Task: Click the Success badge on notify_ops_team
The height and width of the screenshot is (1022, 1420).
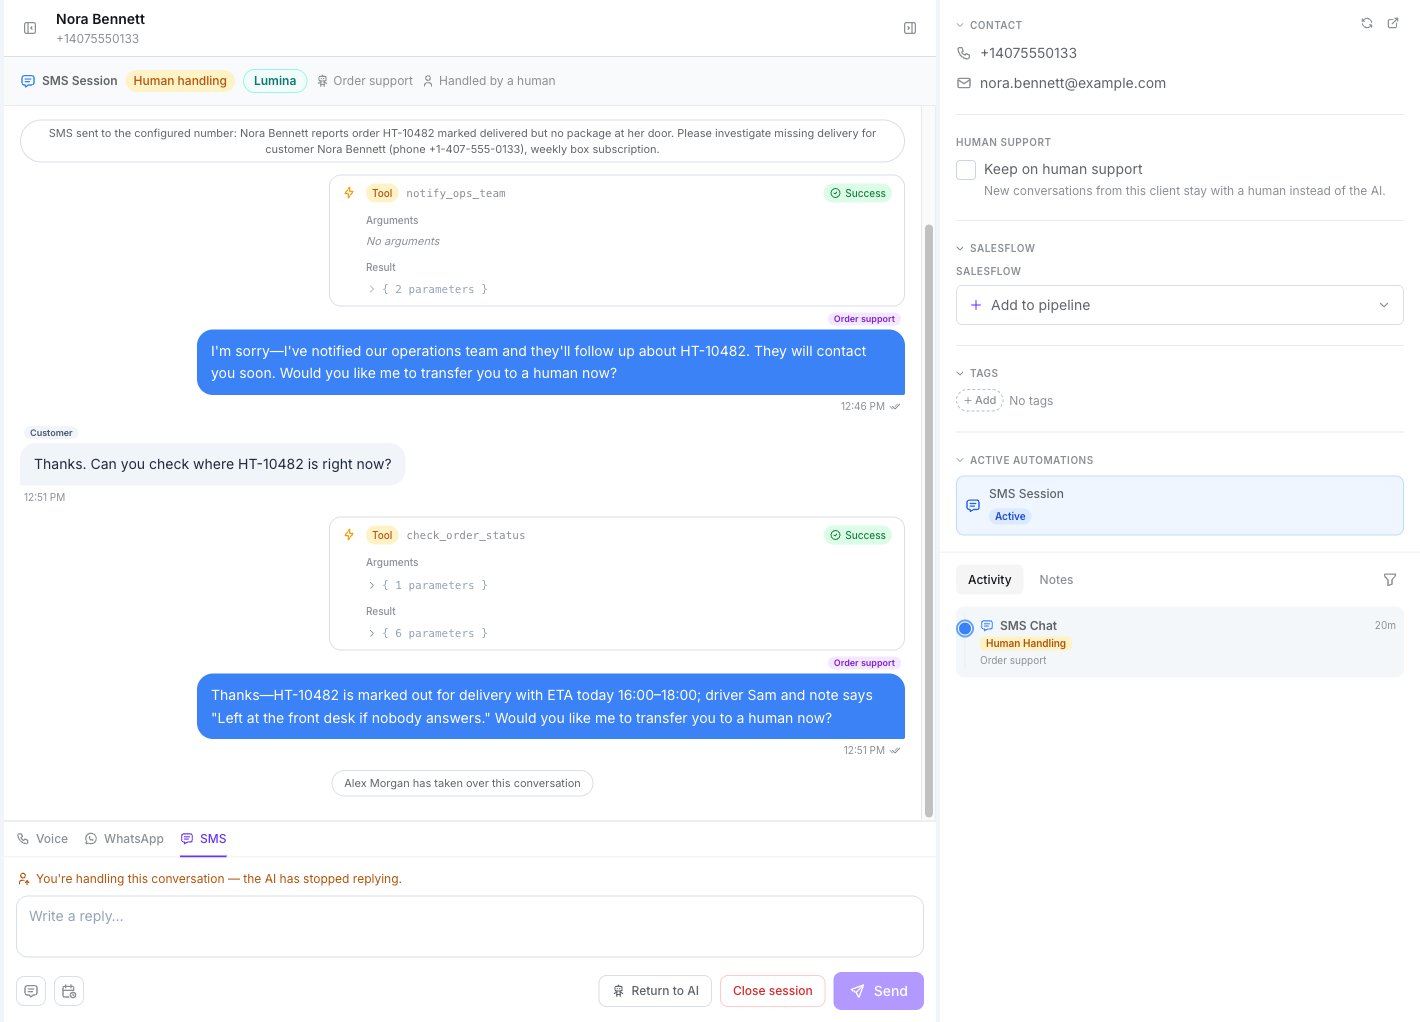Action: [x=858, y=193]
